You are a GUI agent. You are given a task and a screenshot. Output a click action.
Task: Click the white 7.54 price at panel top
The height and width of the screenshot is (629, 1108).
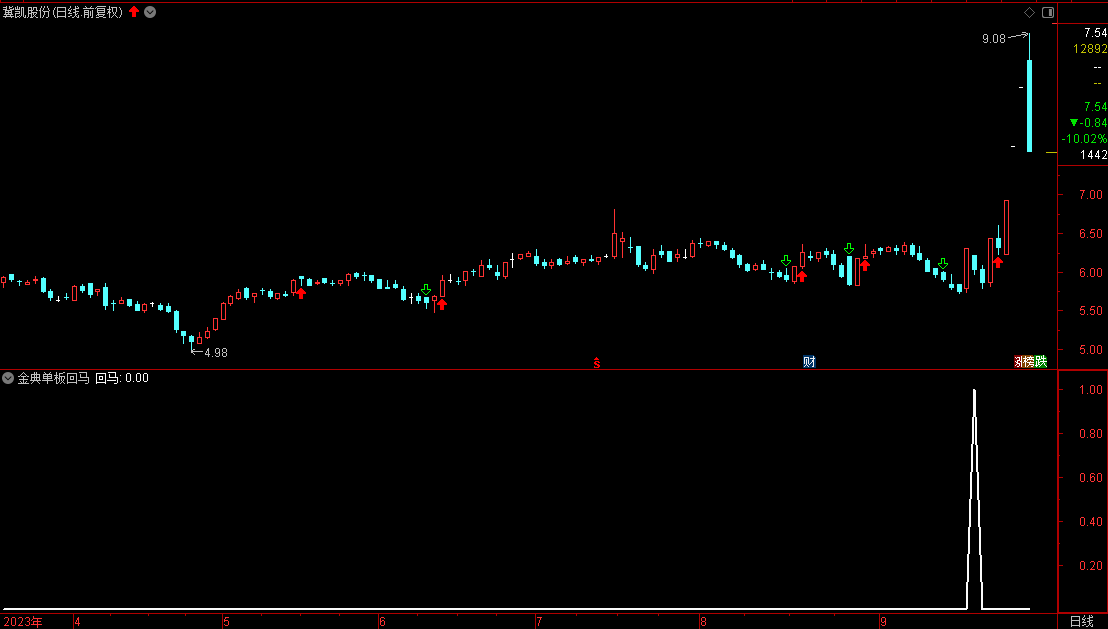pyautogui.click(x=1095, y=33)
